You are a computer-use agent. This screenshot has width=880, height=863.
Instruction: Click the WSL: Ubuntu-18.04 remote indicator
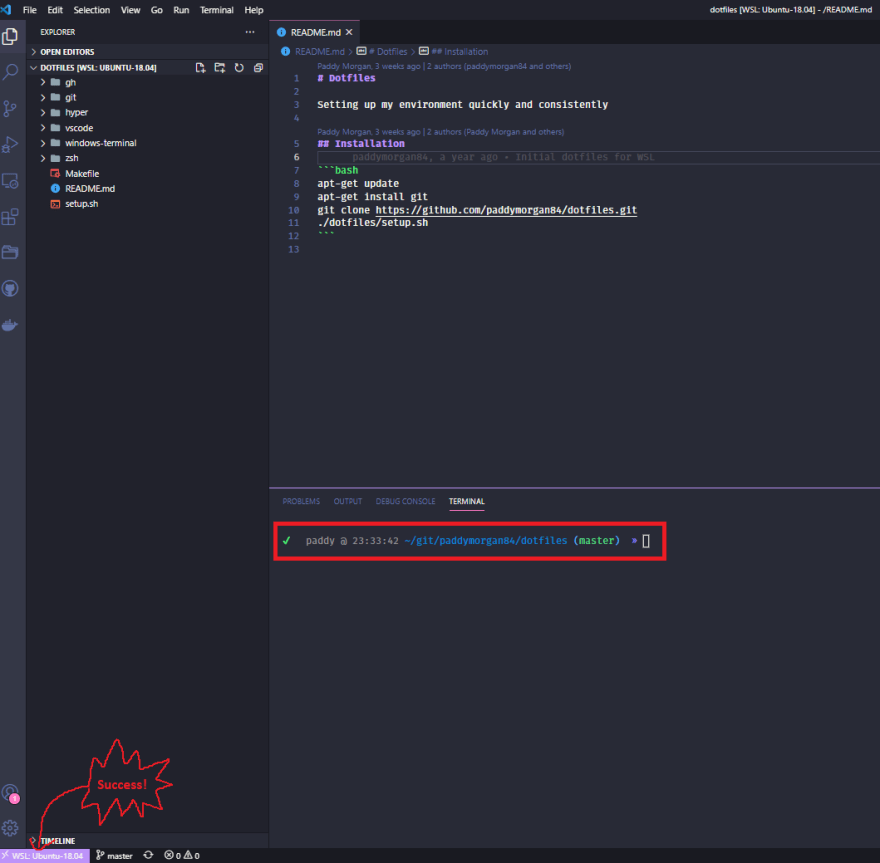(x=44, y=855)
